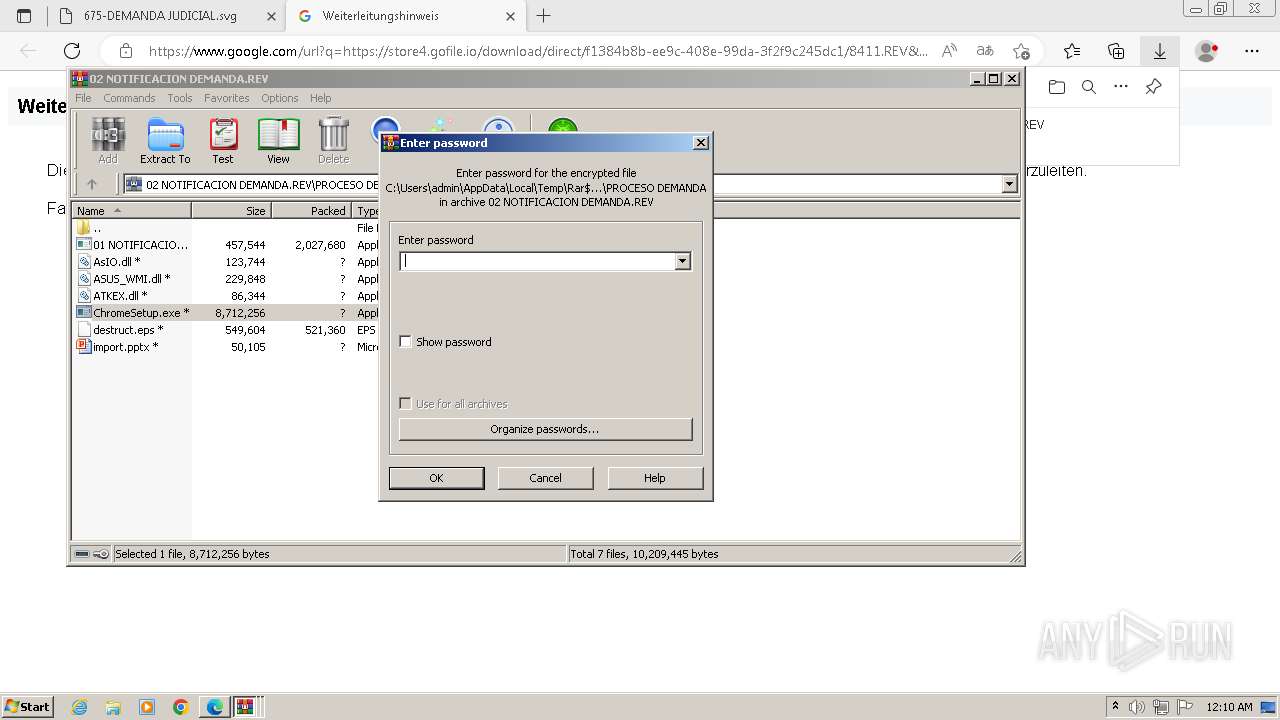This screenshot has height=720, width=1280.
Task: Click the volume icon in system tray
Action: [1137, 707]
